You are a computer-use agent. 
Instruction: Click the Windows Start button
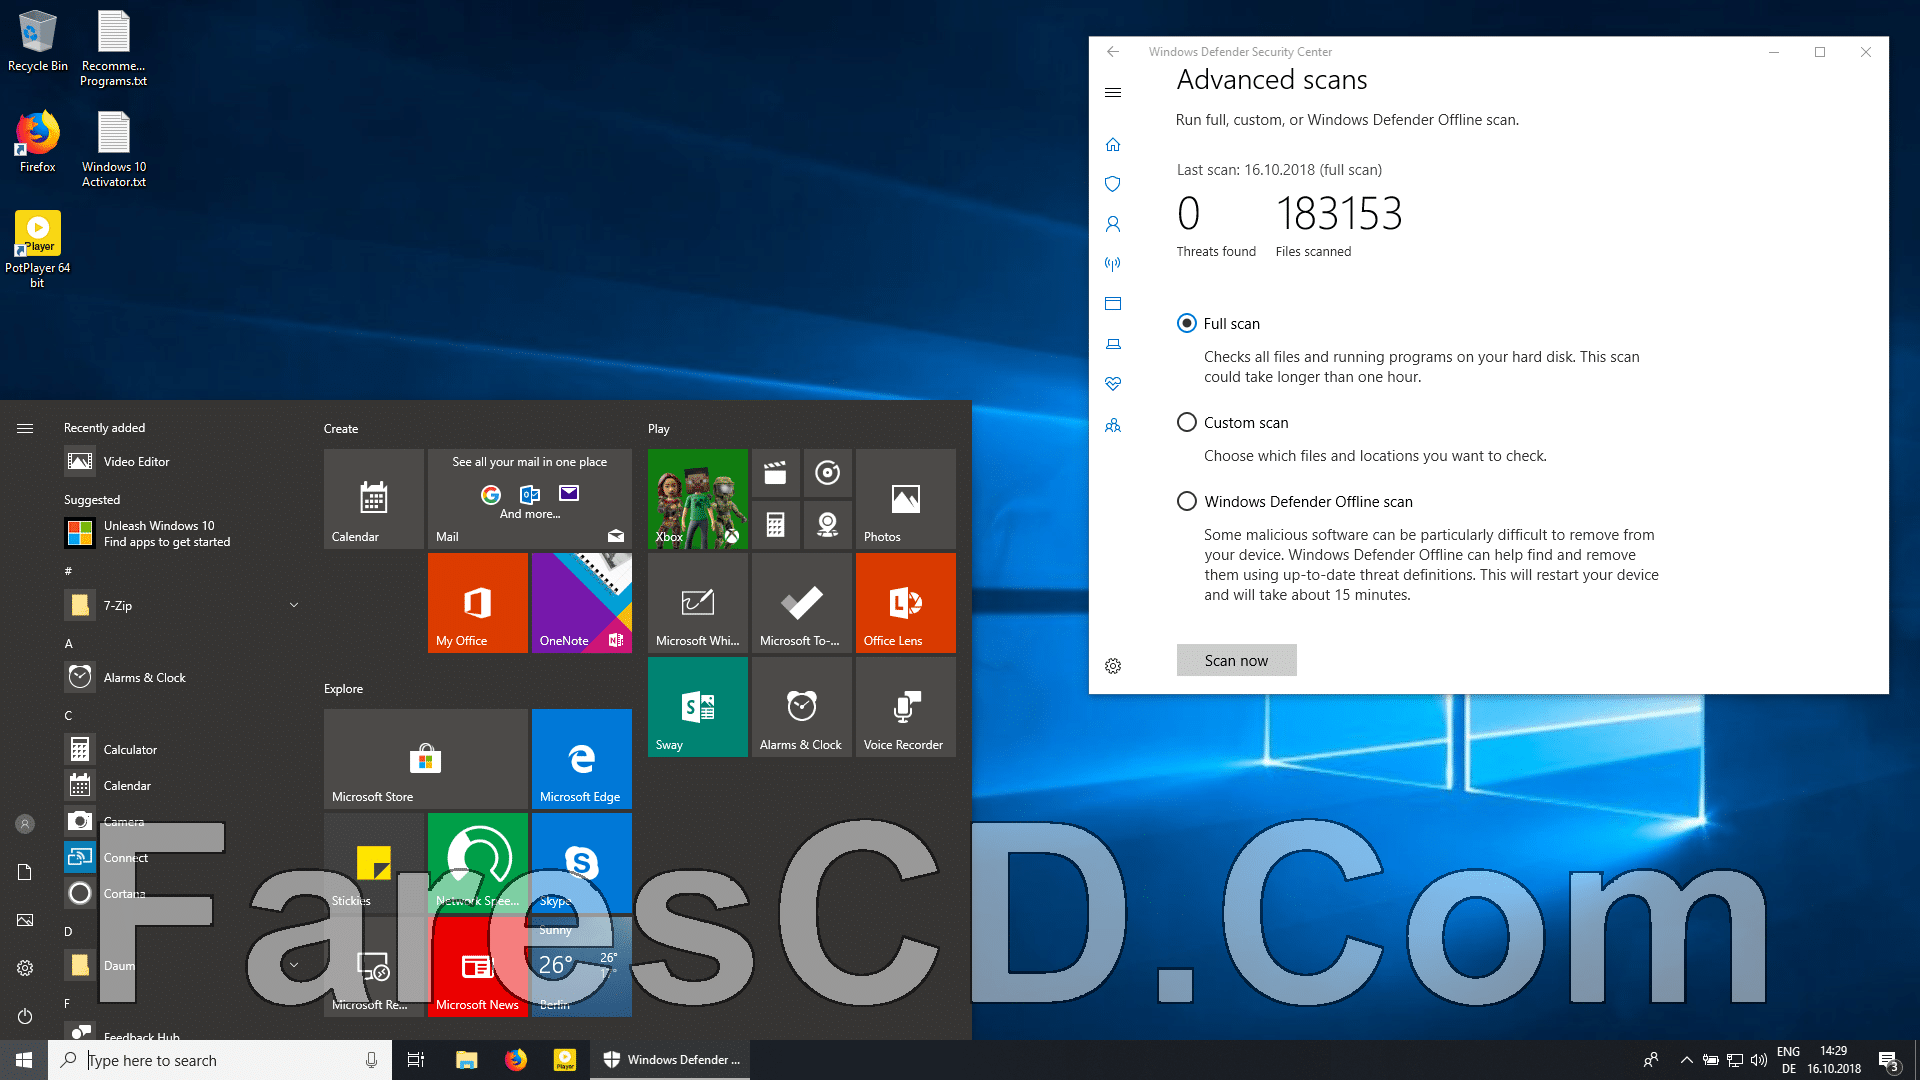(24, 1060)
